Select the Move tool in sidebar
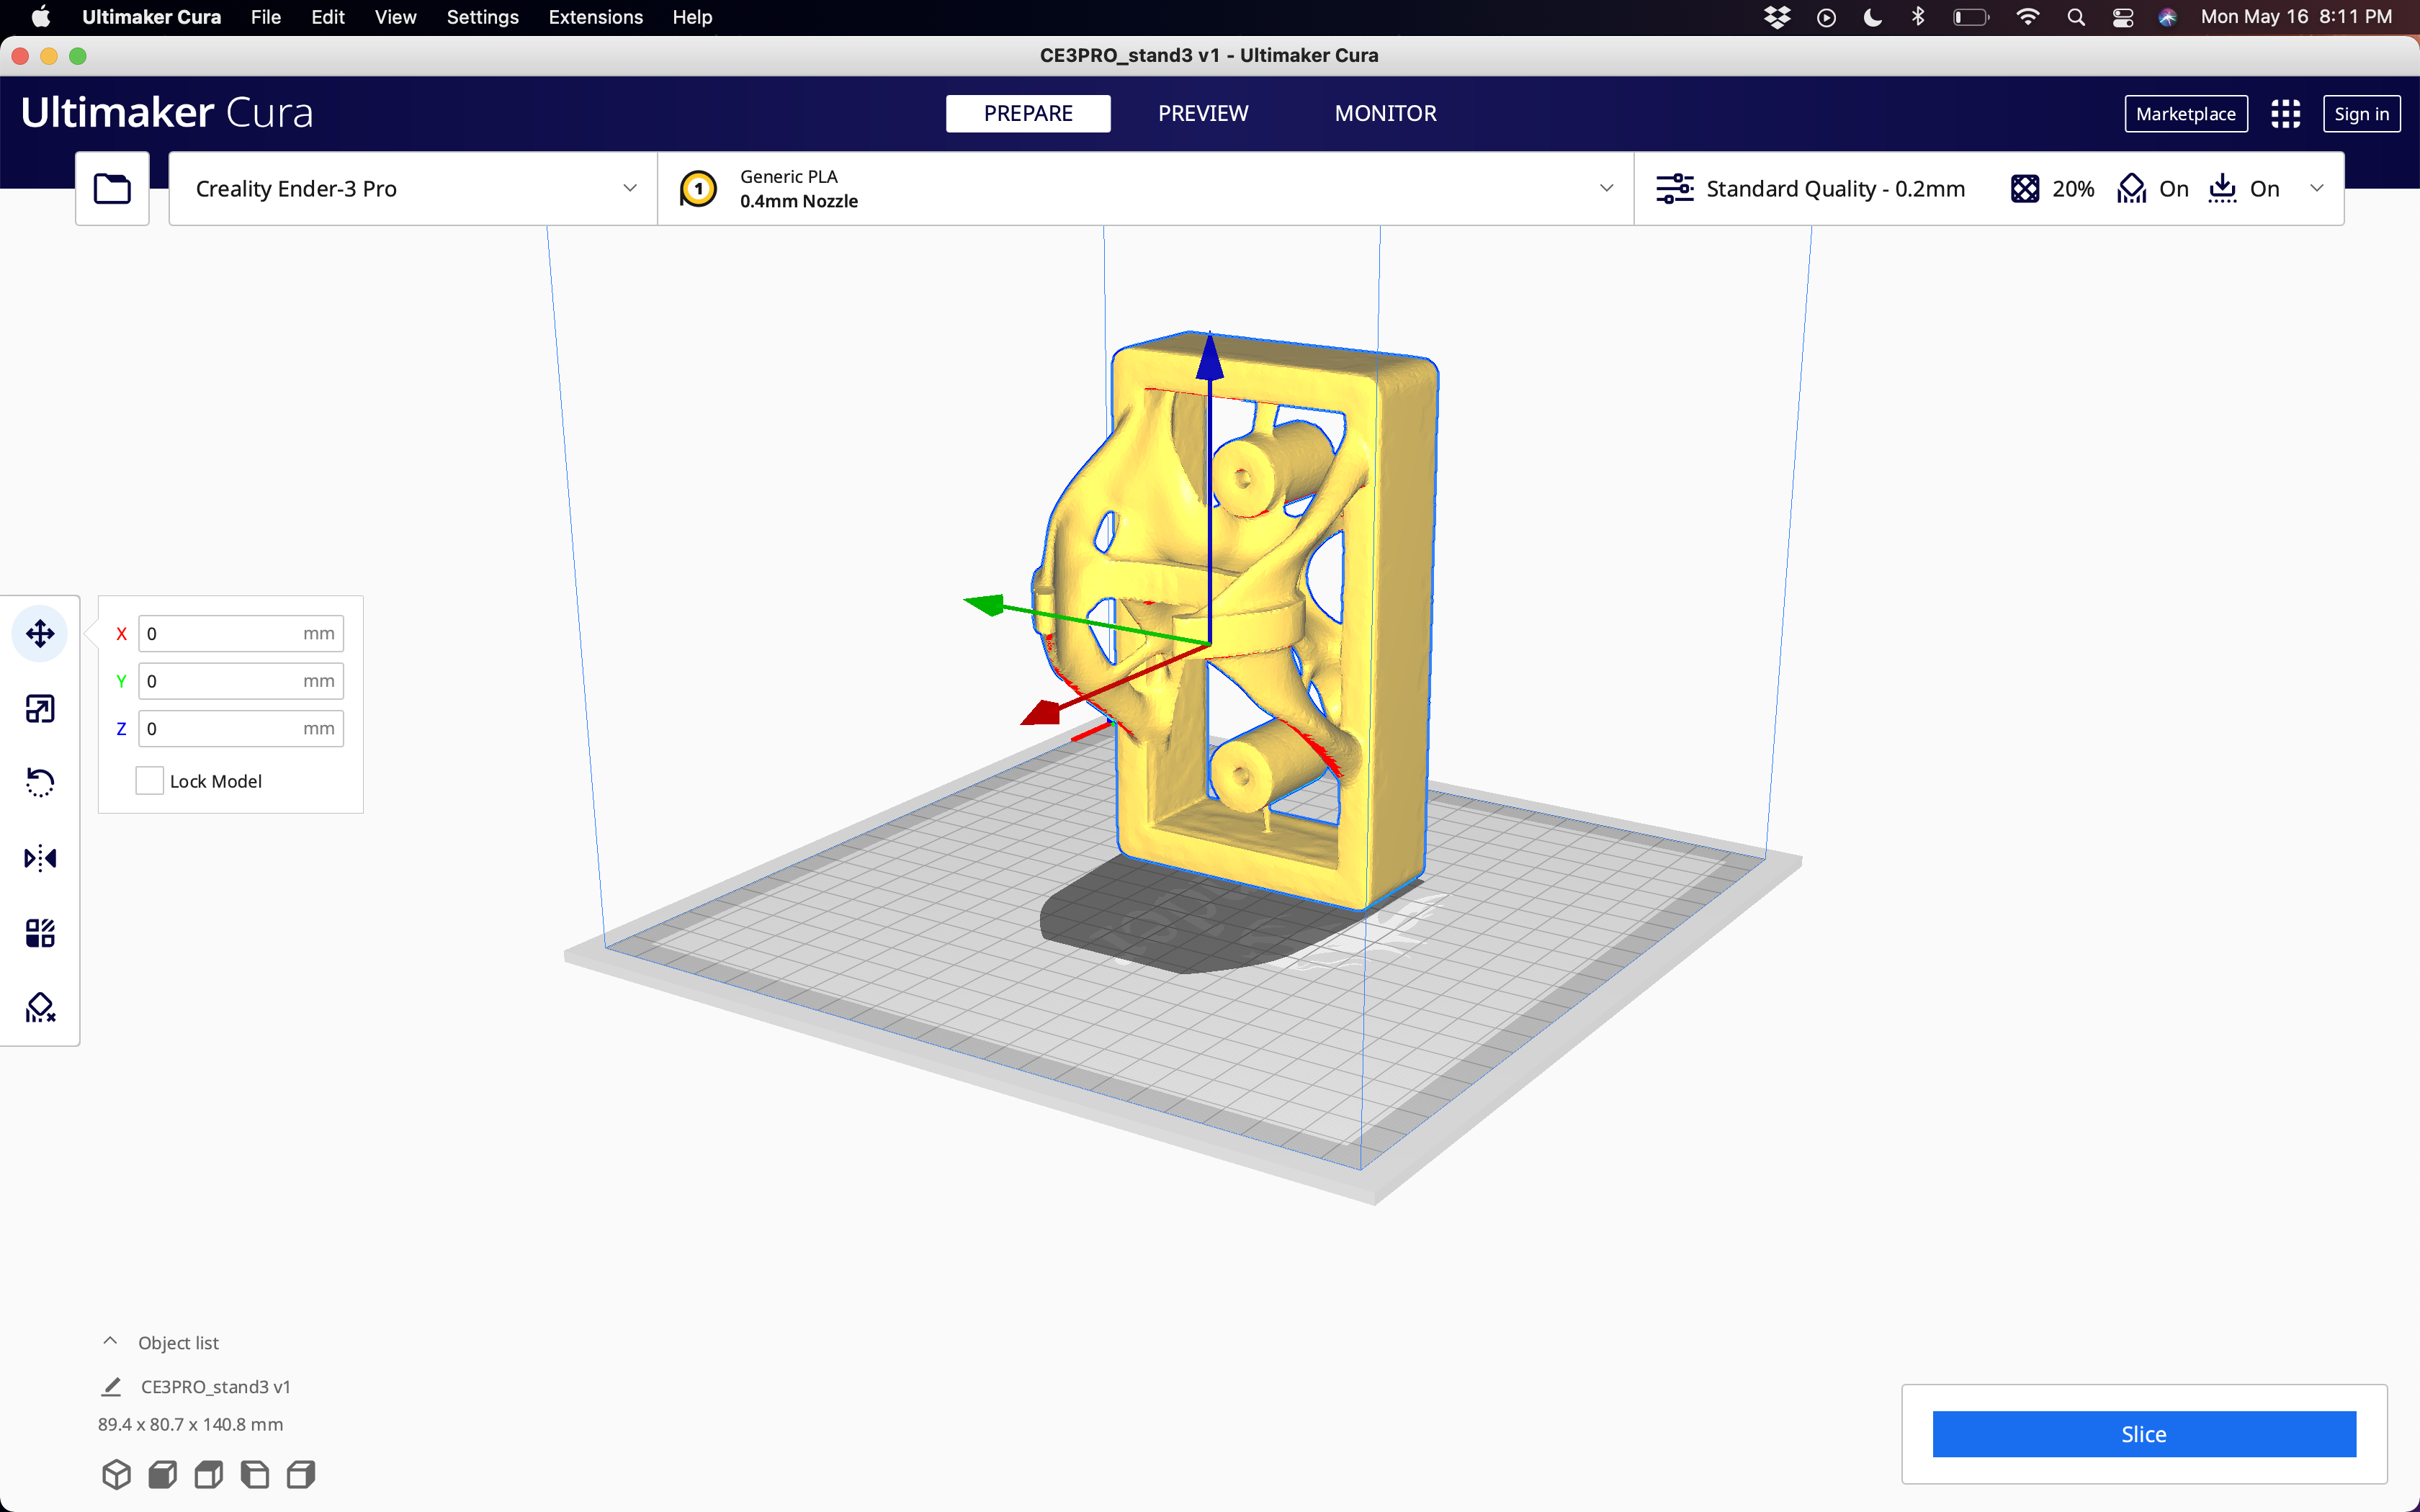Viewport: 2420px width, 1512px height. tap(40, 632)
